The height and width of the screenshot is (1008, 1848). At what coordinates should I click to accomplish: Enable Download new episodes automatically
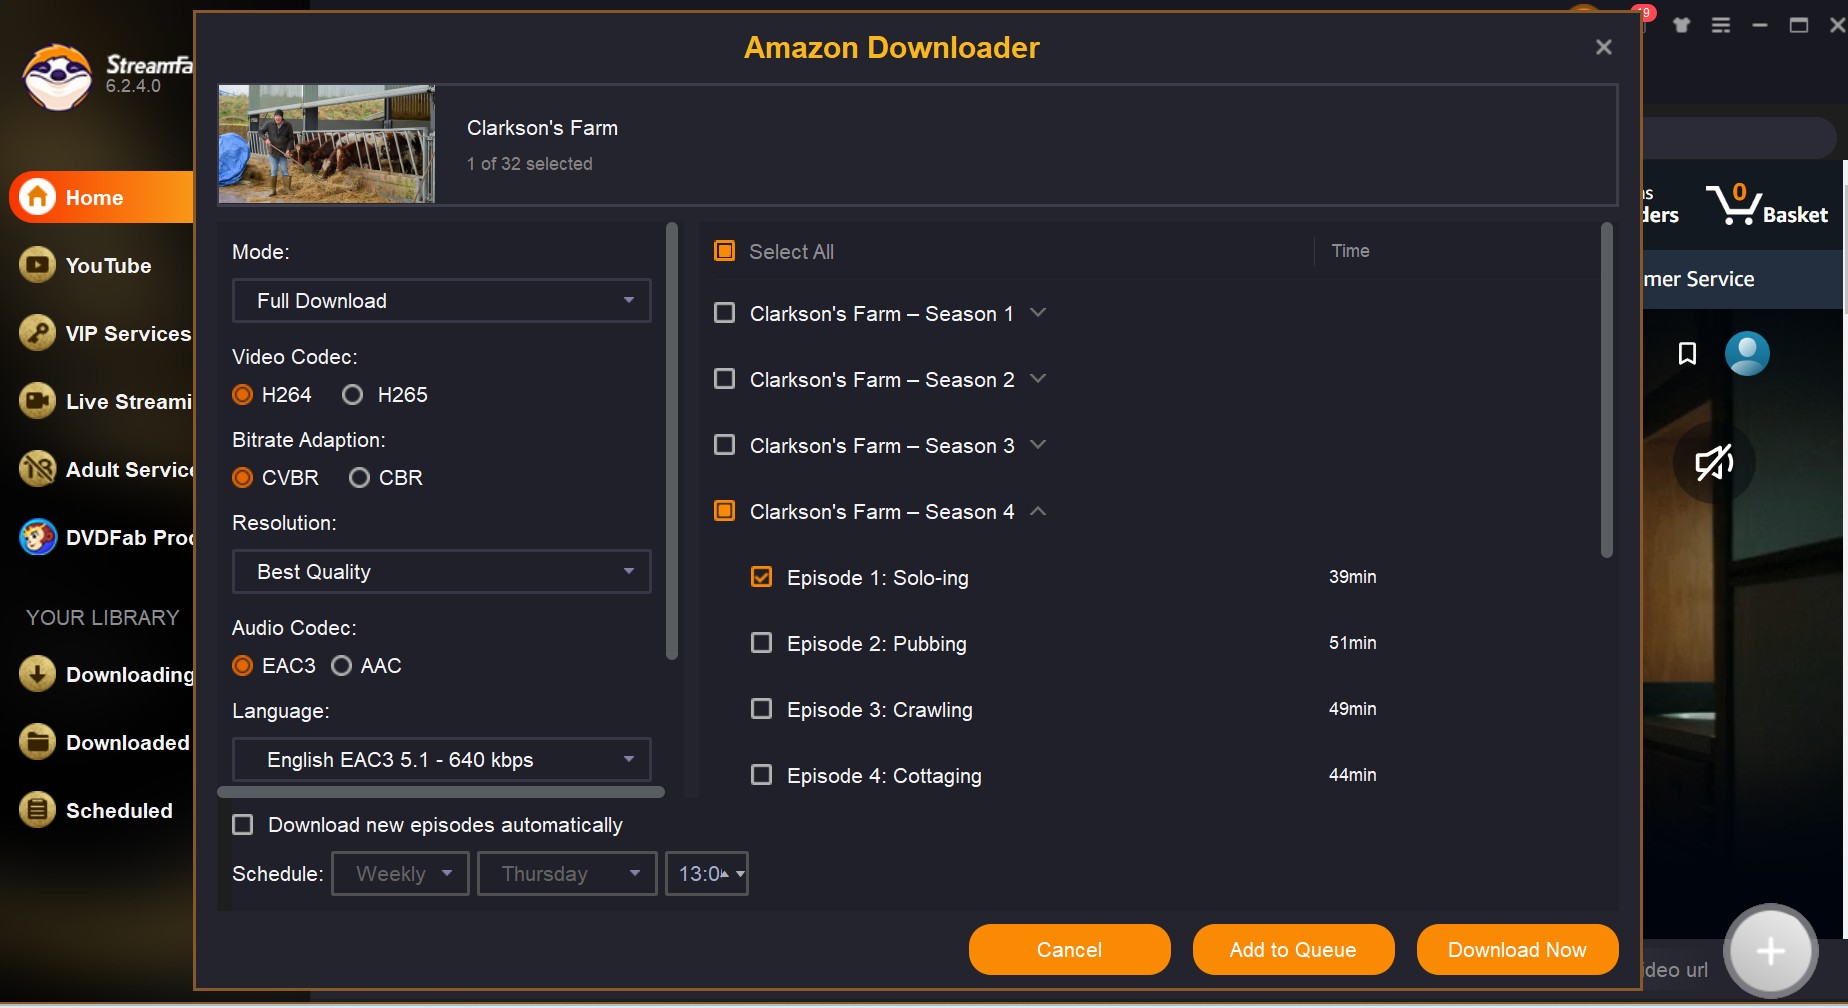coord(243,825)
